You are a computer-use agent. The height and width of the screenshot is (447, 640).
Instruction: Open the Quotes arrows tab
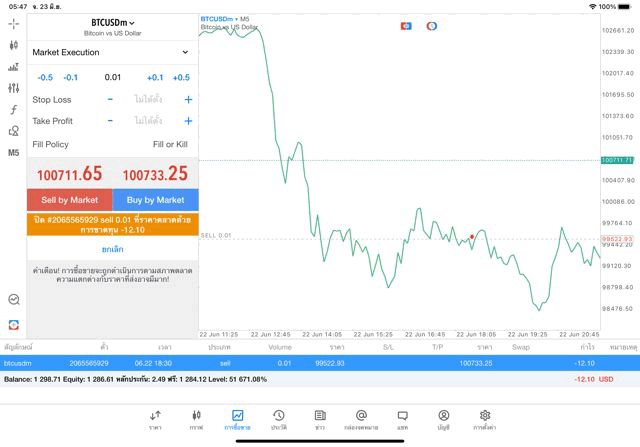[155, 419]
